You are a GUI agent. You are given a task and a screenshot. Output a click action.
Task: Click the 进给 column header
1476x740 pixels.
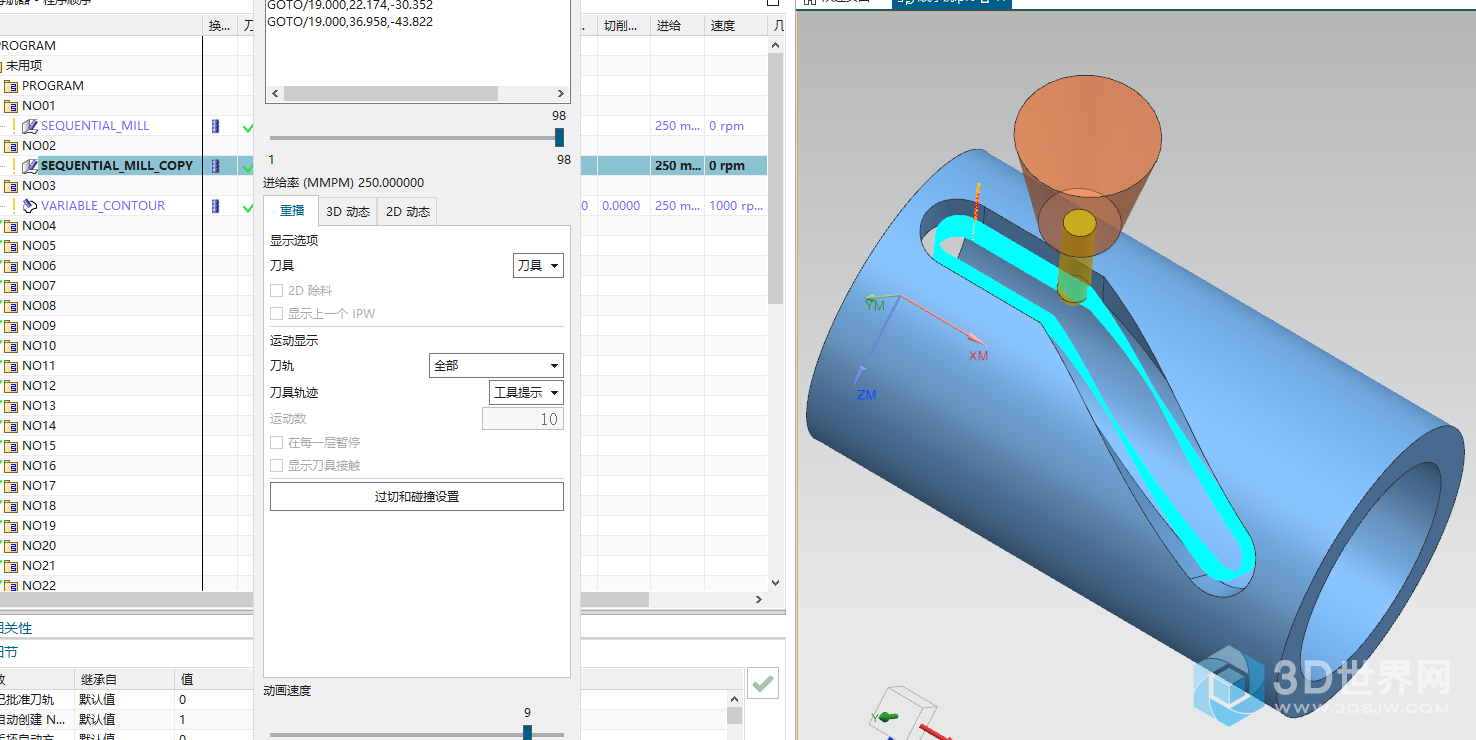(677, 26)
